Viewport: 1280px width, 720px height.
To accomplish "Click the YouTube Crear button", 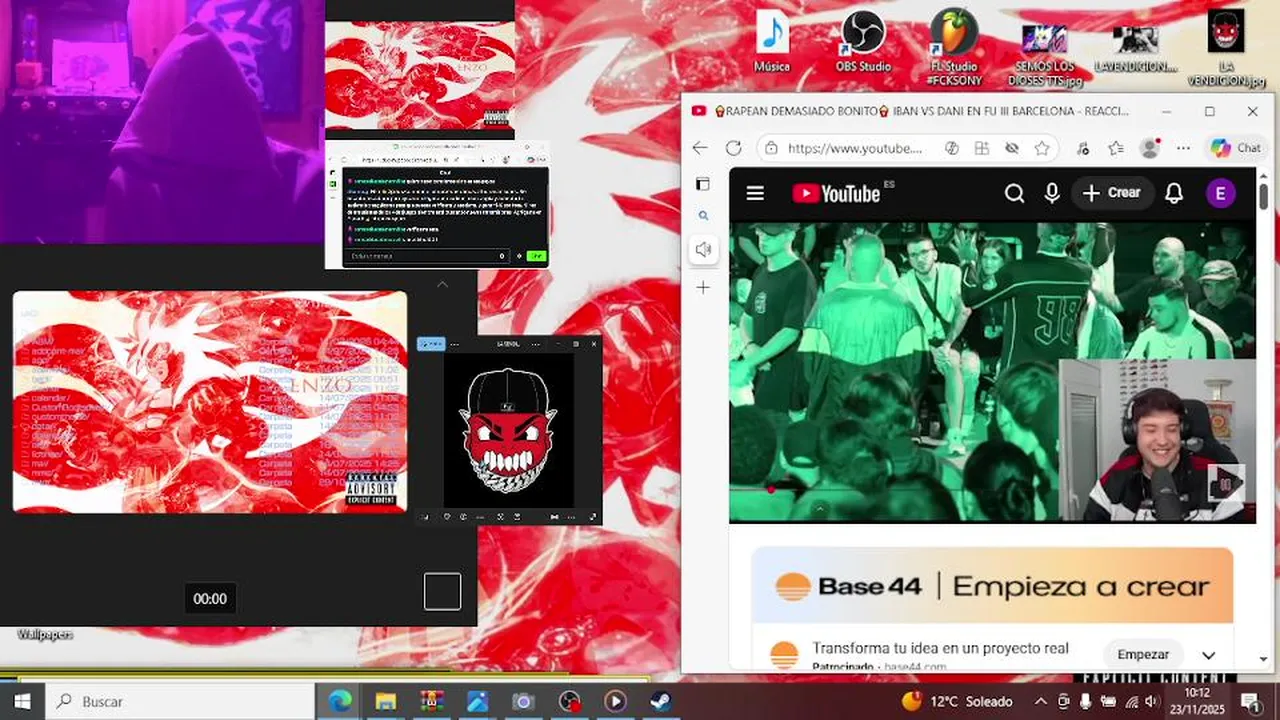I will pyautogui.click(x=1111, y=193).
